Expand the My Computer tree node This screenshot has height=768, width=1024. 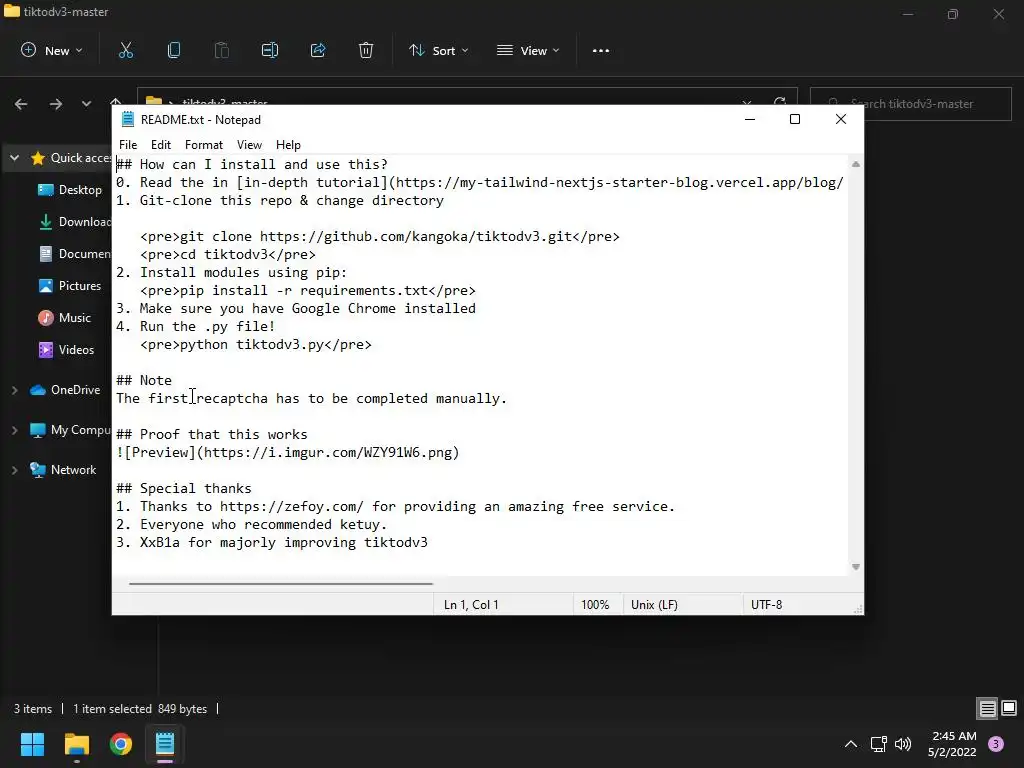tap(14, 430)
